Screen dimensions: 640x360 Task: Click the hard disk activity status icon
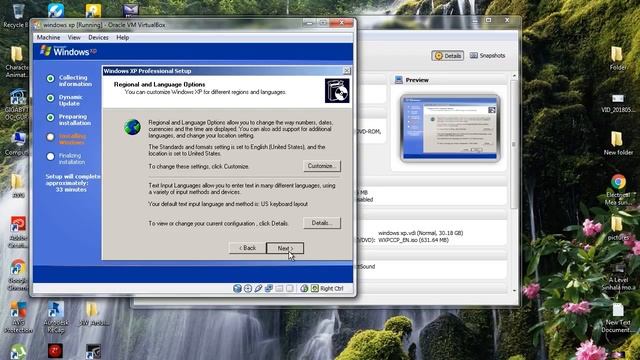pos(237,289)
